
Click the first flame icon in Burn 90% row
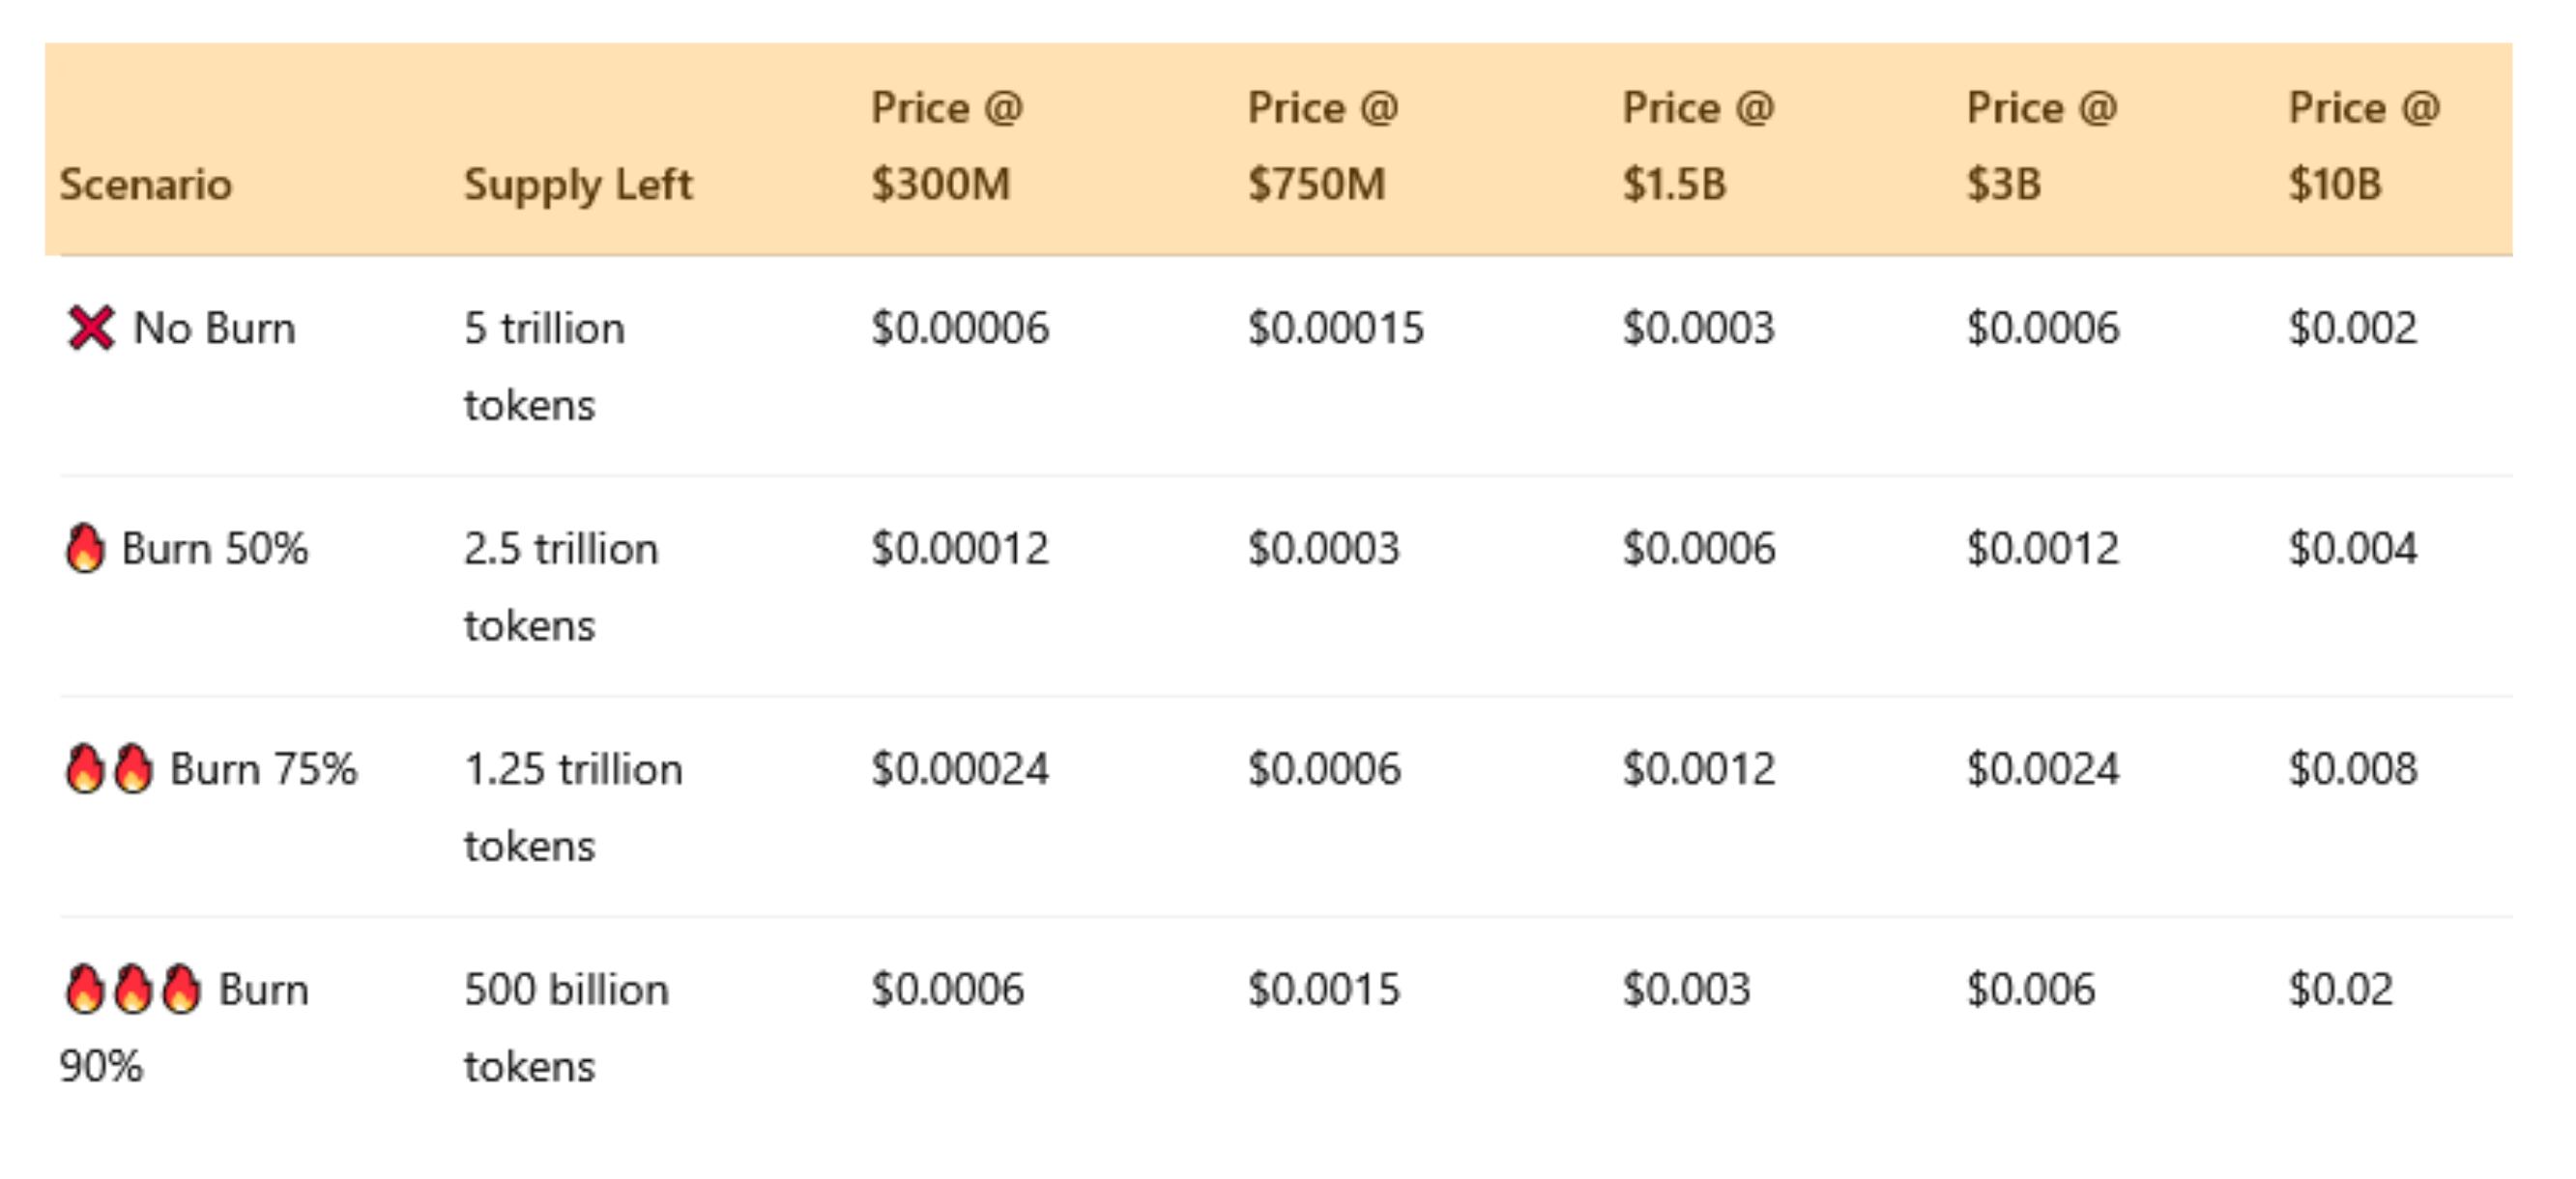(85, 989)
